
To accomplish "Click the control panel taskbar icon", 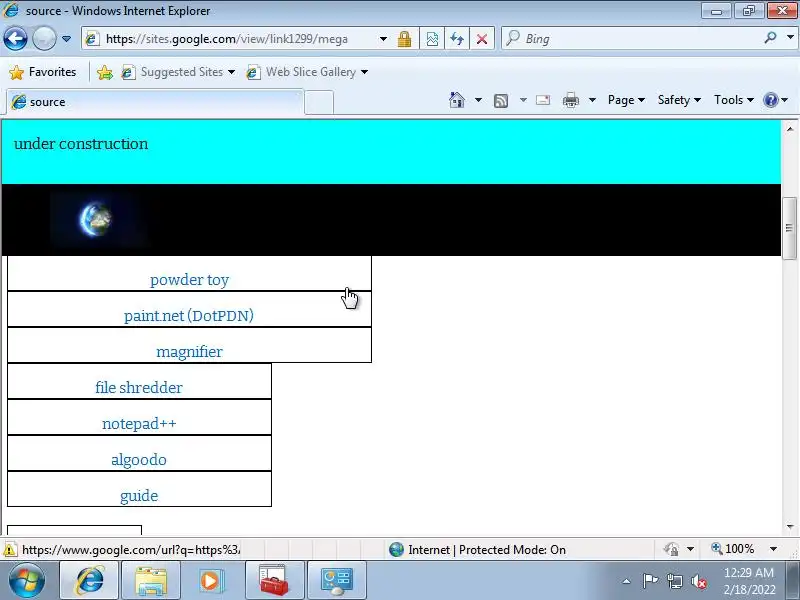I will click(337, 580).
